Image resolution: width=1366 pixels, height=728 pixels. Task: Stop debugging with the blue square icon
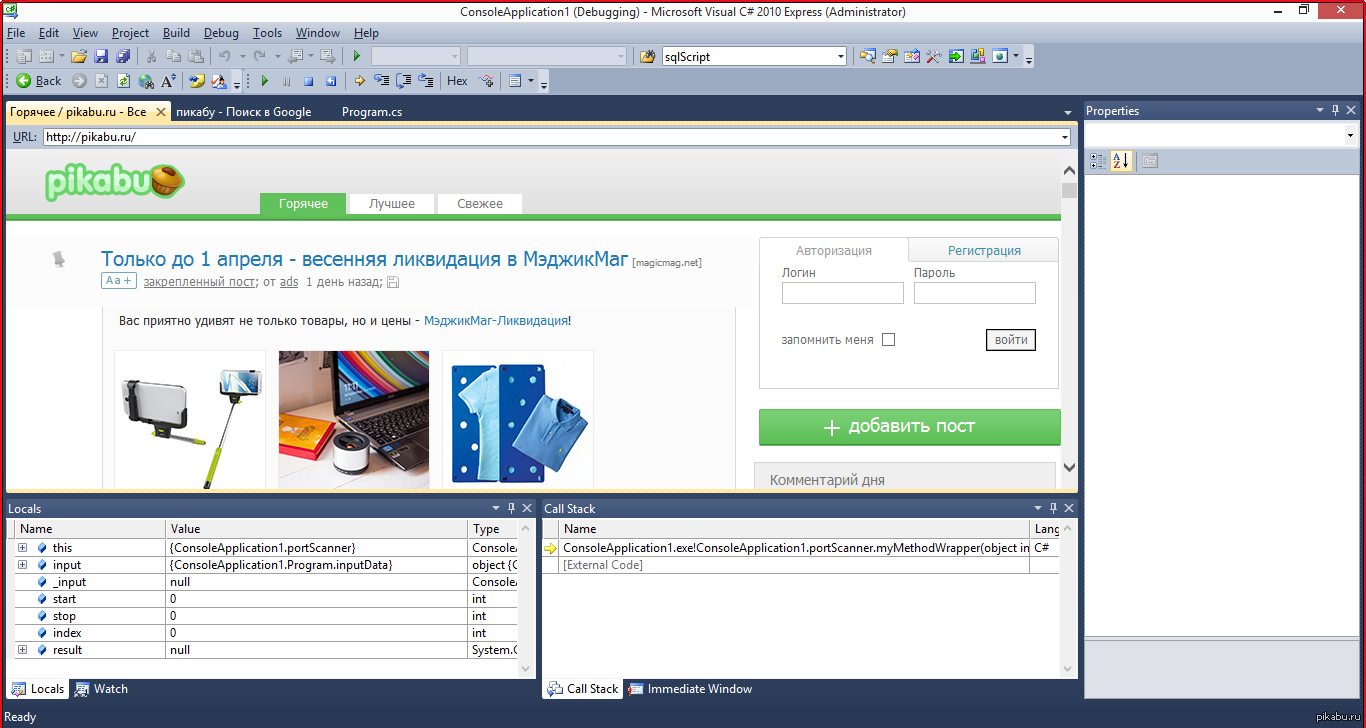(x=309, y=81)
